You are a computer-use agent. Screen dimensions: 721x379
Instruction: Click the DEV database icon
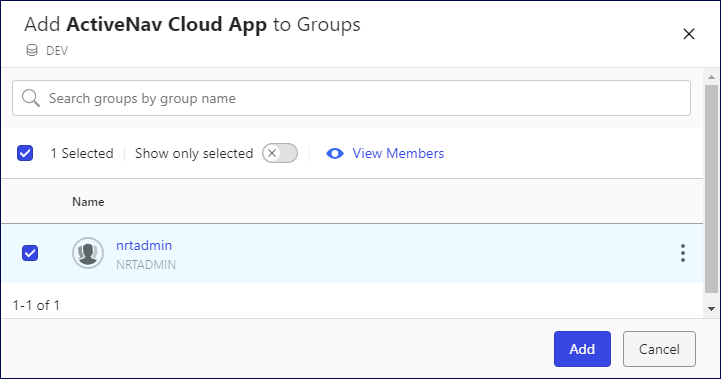point(32,50)
